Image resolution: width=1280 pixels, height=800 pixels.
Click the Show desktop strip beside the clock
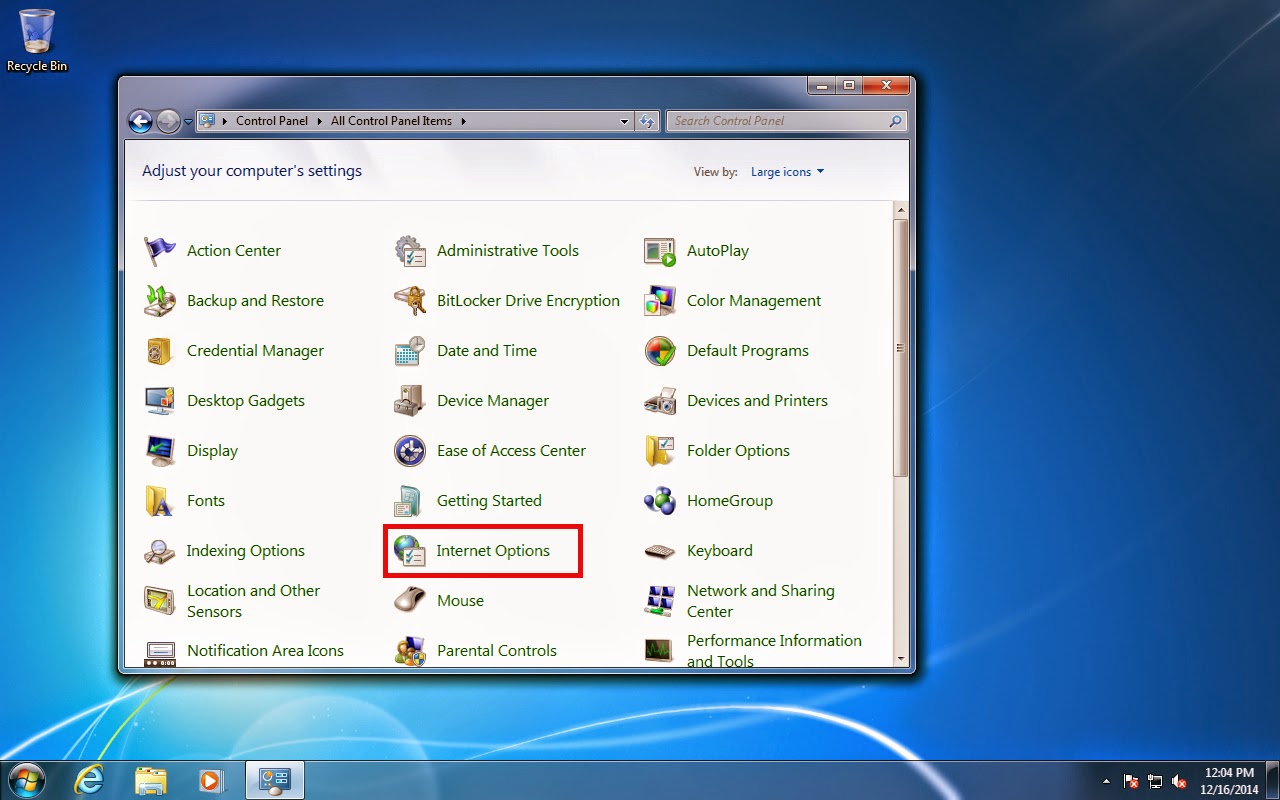click(x=1273, y=780)
